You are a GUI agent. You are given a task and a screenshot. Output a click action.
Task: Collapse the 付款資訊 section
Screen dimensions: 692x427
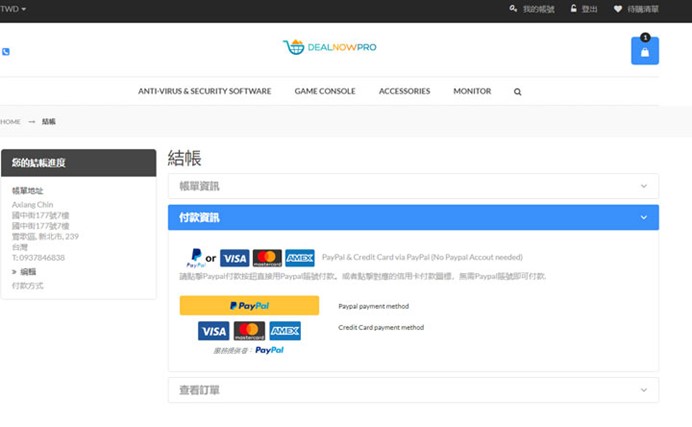tap(412, 217)
